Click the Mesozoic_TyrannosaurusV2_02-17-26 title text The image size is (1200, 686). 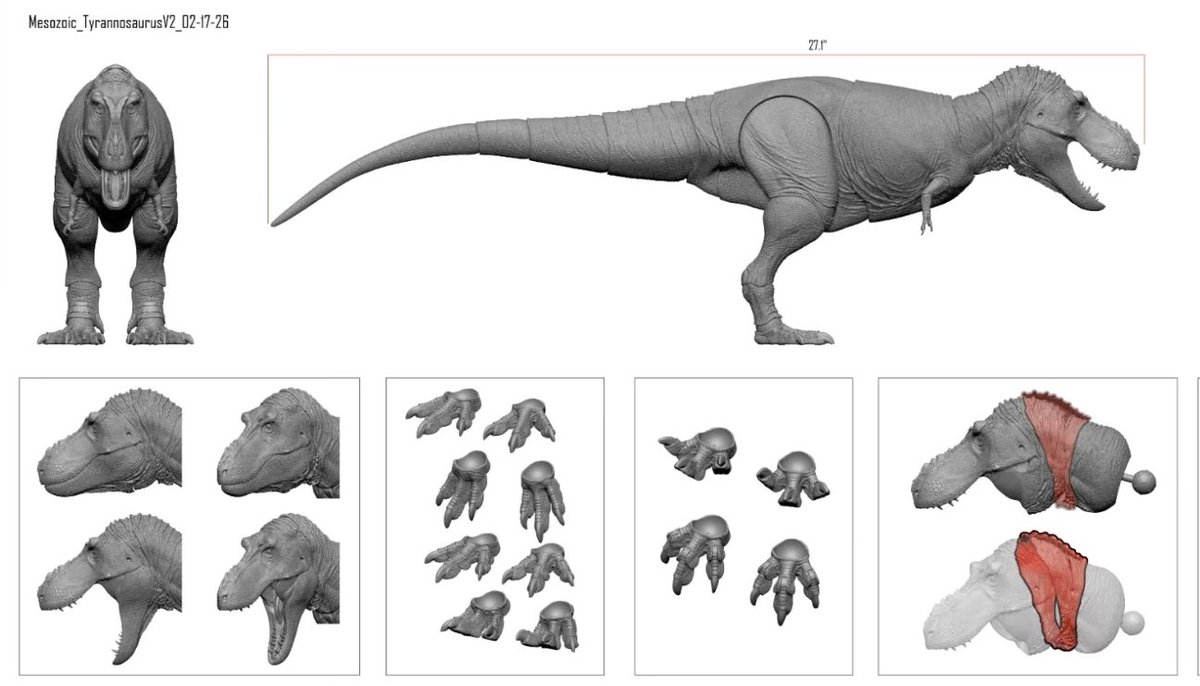(x=128, y=21)
